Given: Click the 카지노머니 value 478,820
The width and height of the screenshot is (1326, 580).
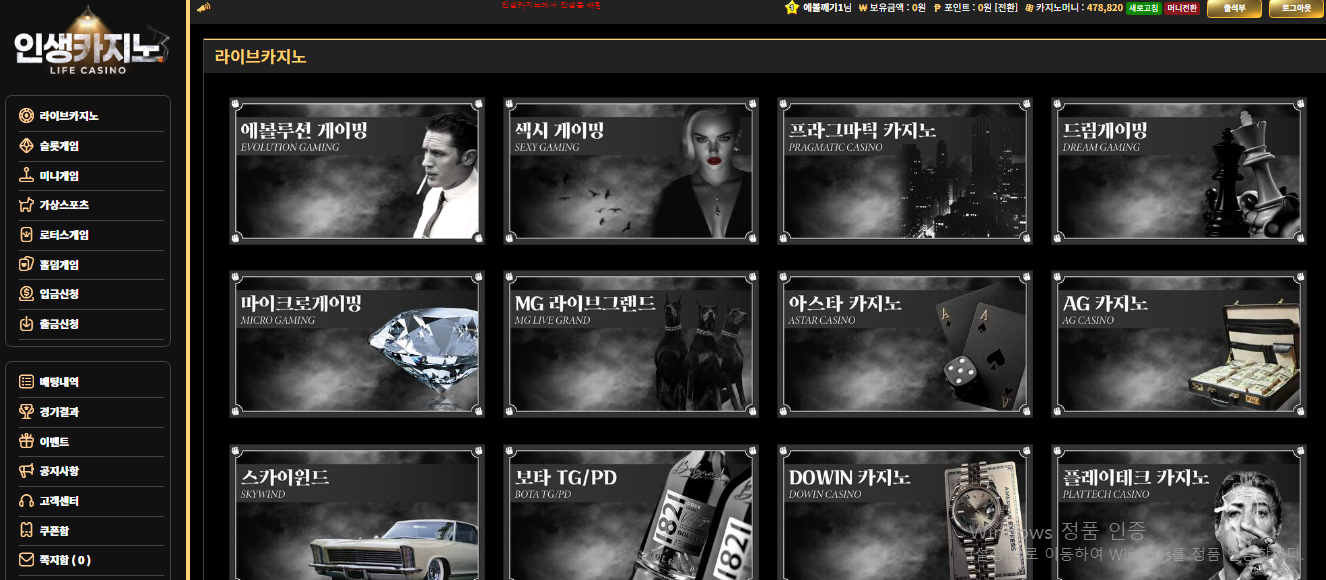Looking at the screenshot, I should click(x=1104, y=8).
